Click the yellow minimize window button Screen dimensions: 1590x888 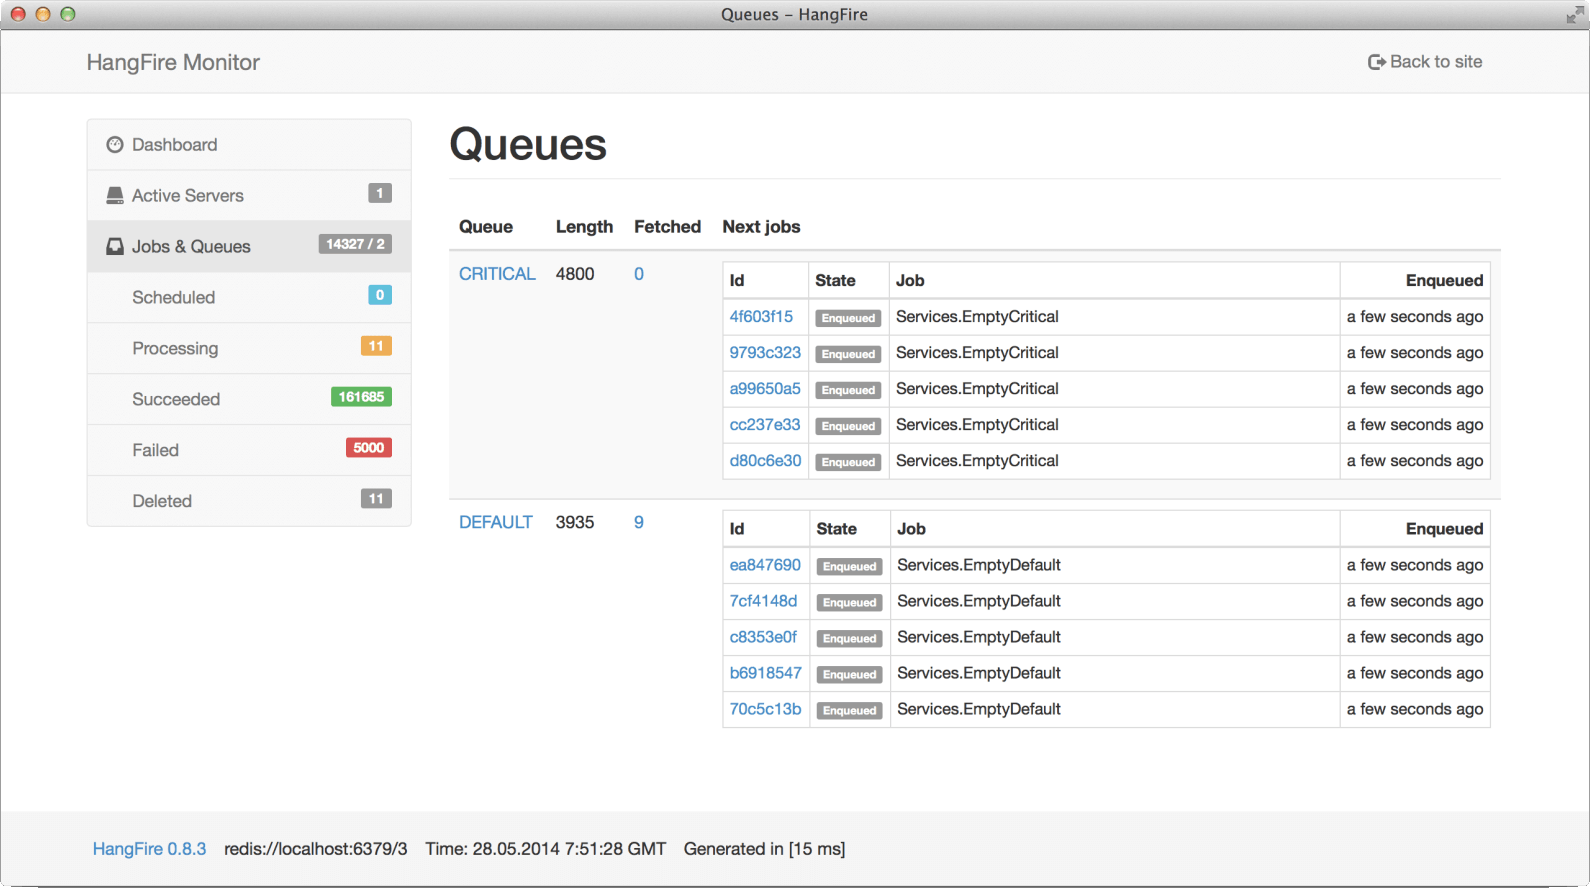click(43, 14)
